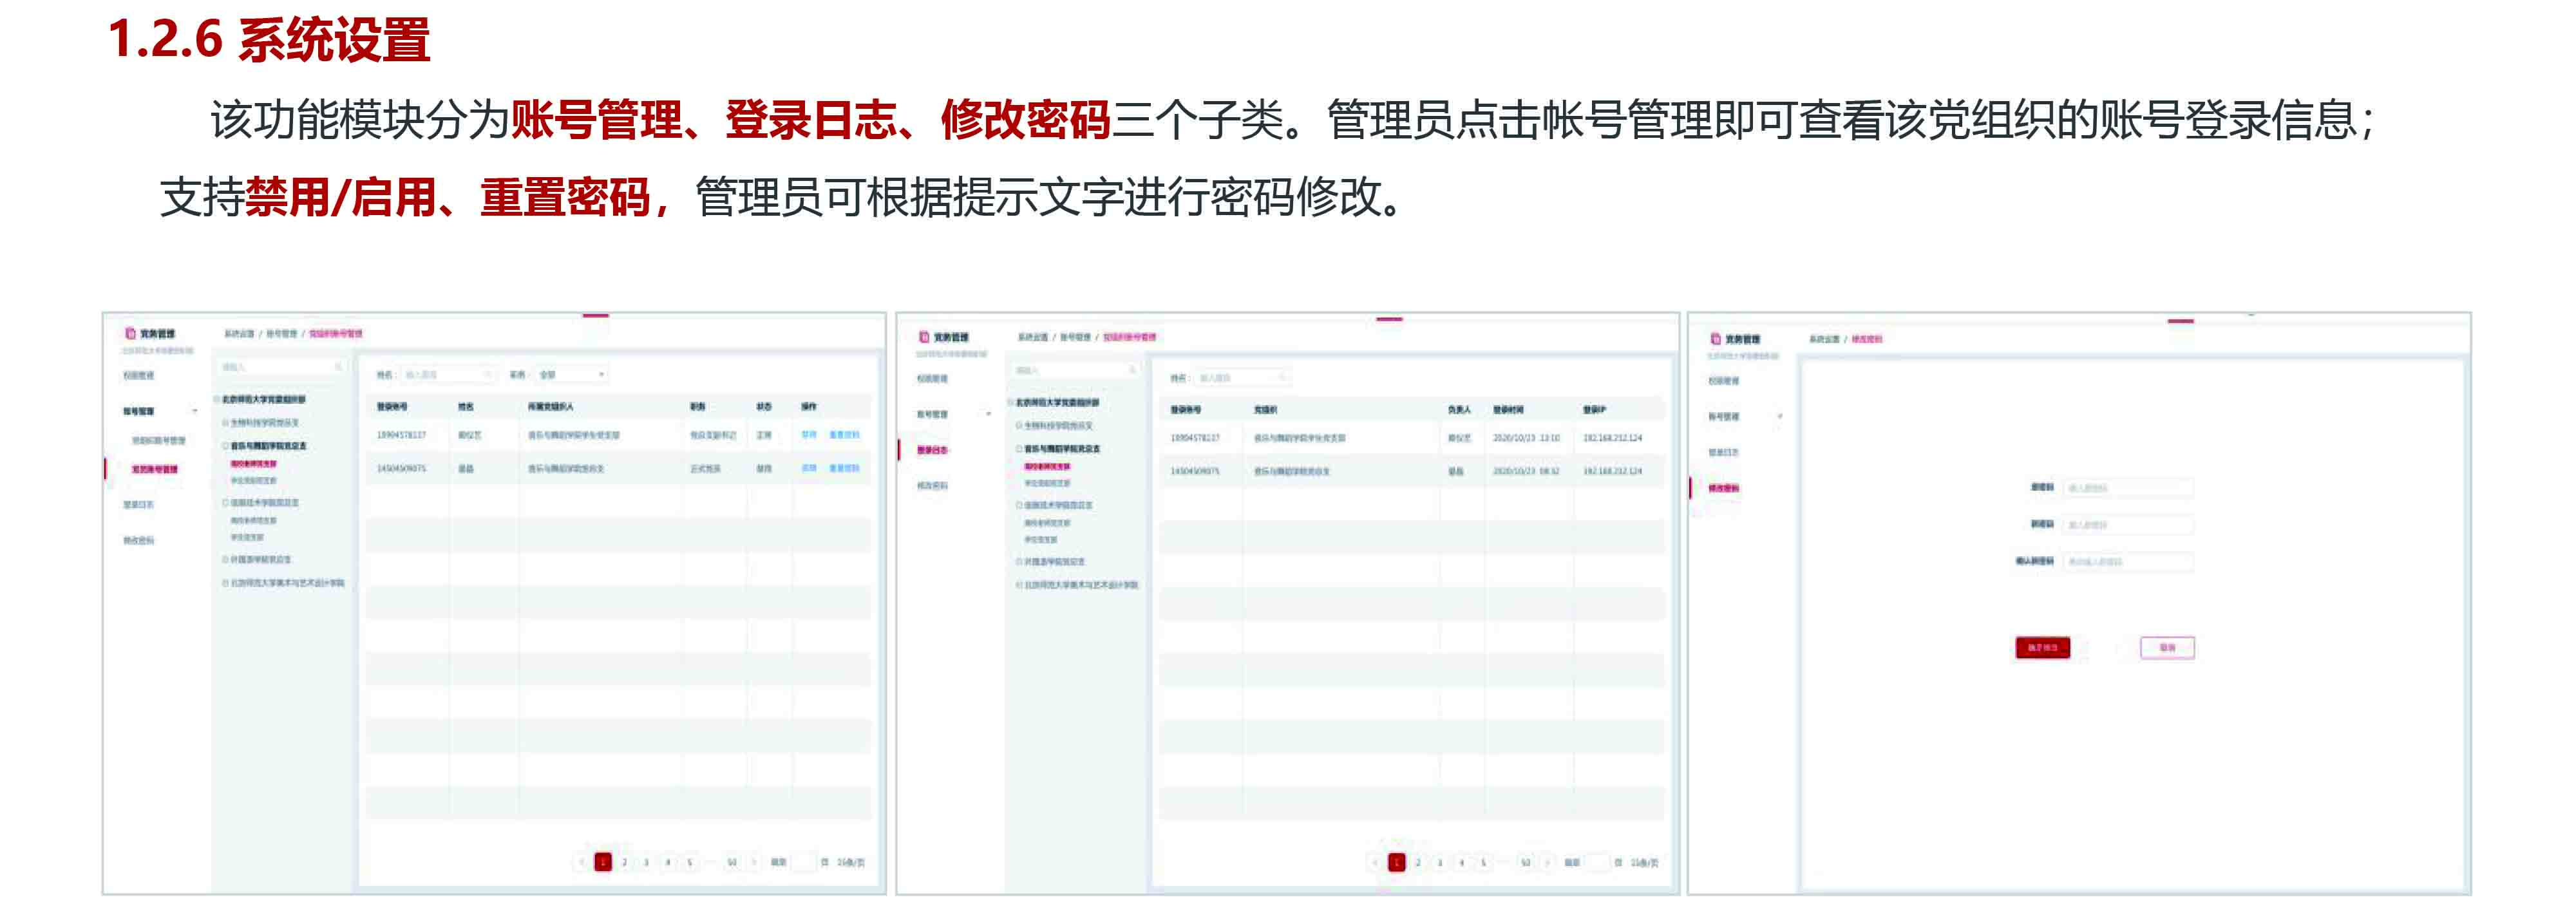
Task: Toggle the 音乐与舞蹈学院 node checkbox in the login log tree
Action: (1019, 449)
